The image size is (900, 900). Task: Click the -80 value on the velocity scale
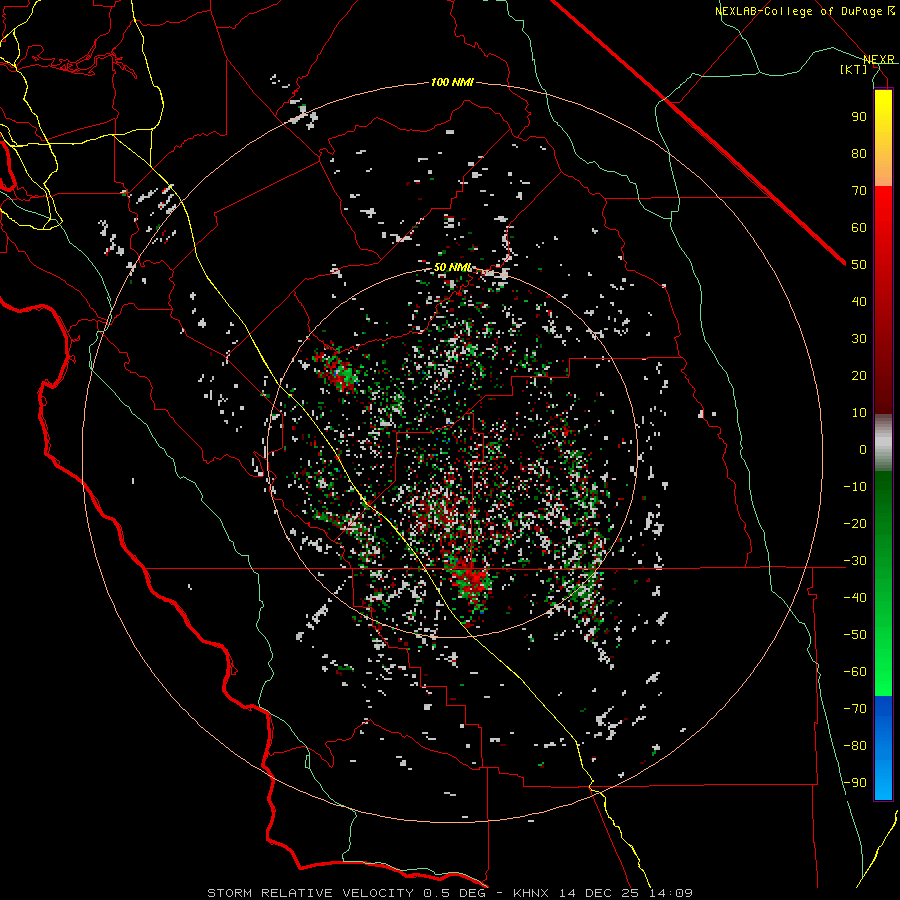(855, 746)
